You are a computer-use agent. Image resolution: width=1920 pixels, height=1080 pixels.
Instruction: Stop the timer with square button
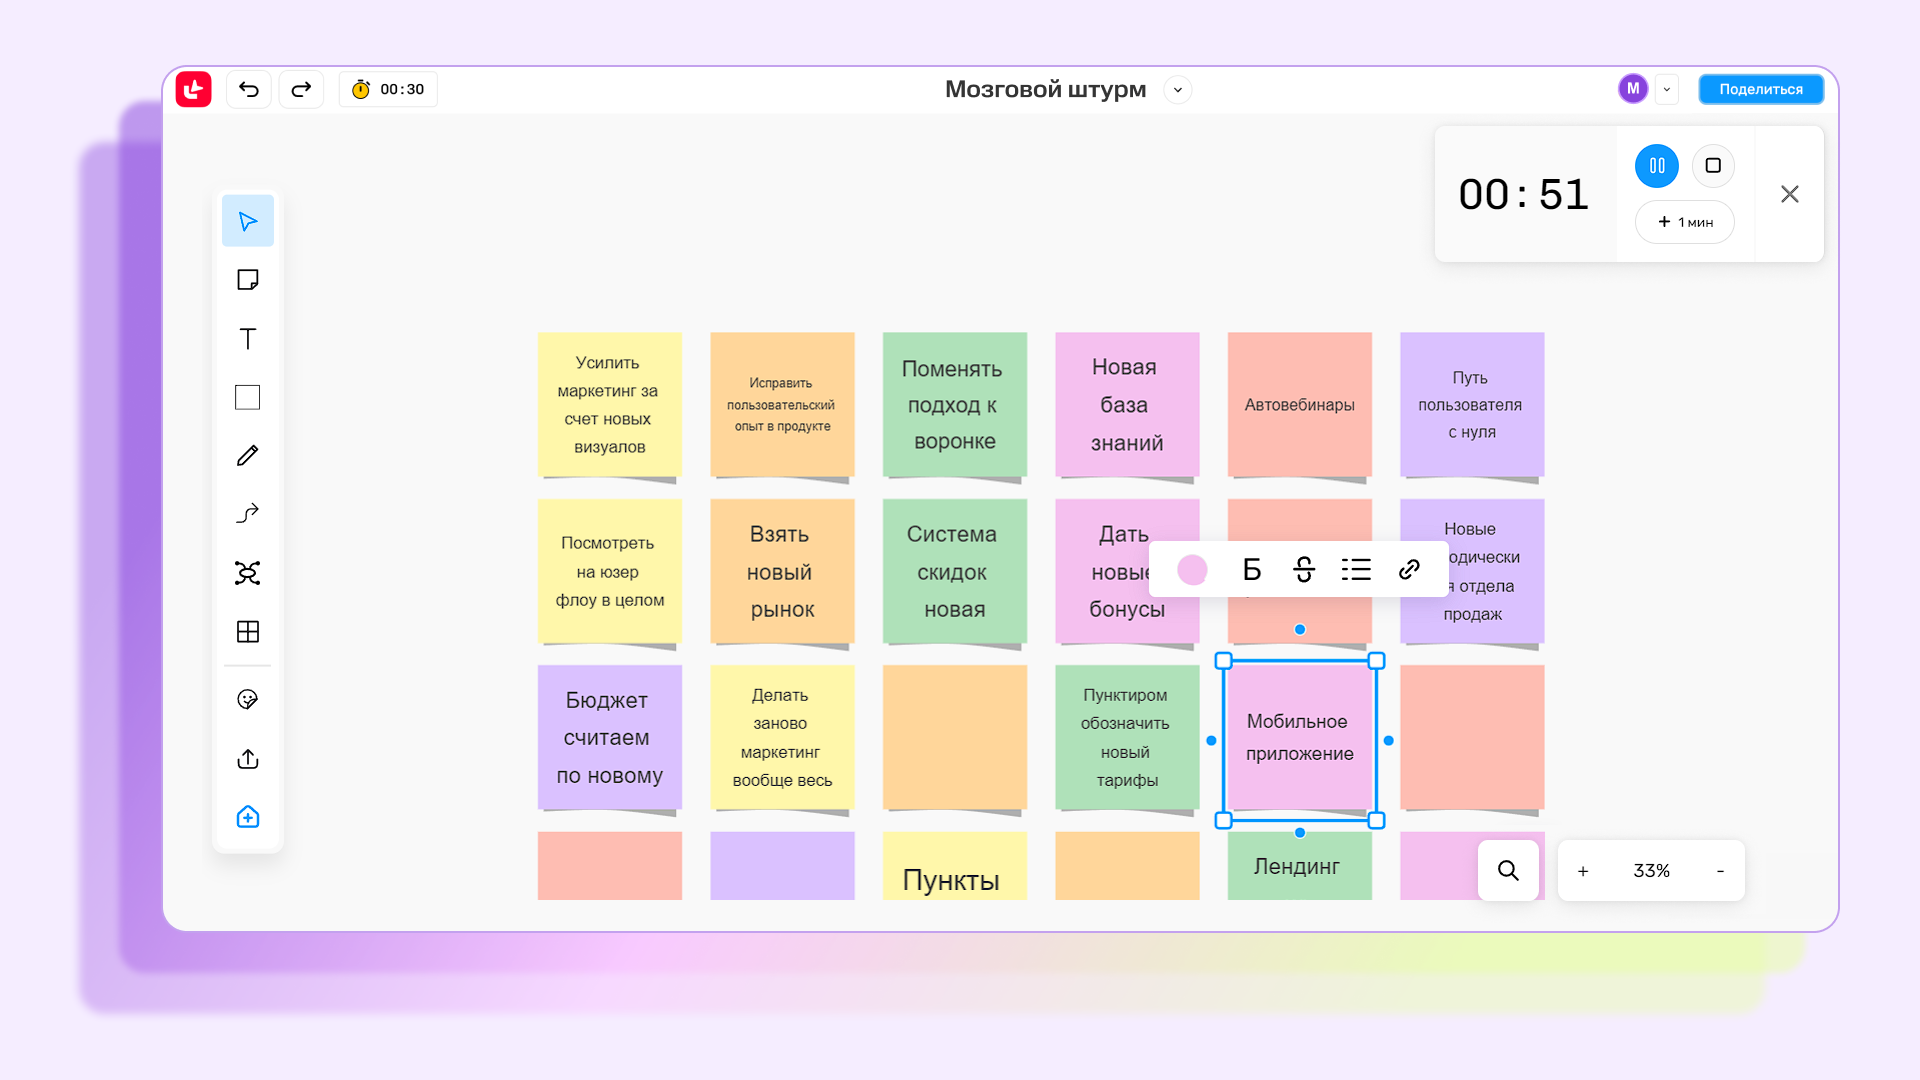coord(1713,166)
